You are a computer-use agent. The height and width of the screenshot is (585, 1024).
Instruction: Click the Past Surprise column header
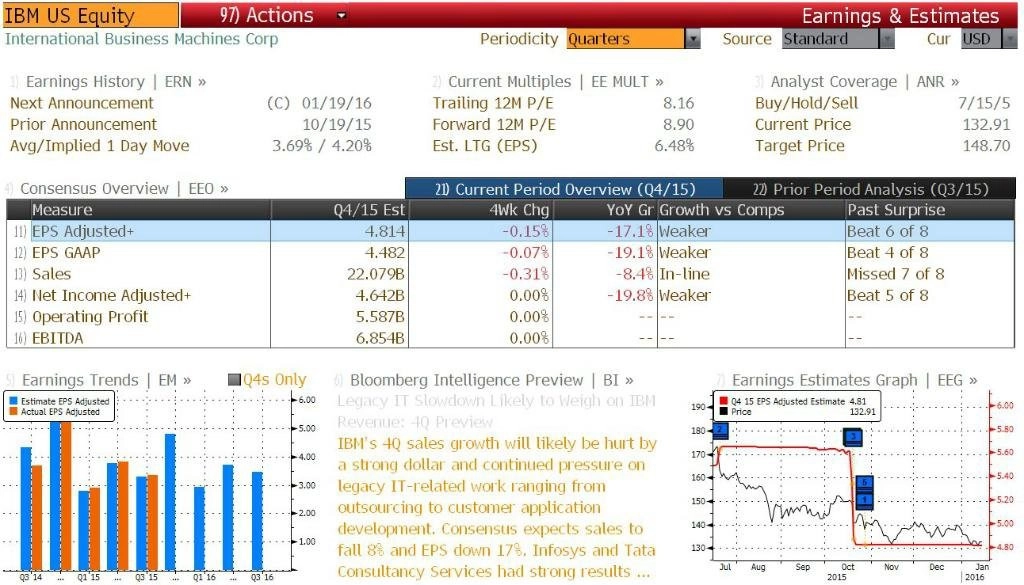[930, 210]
